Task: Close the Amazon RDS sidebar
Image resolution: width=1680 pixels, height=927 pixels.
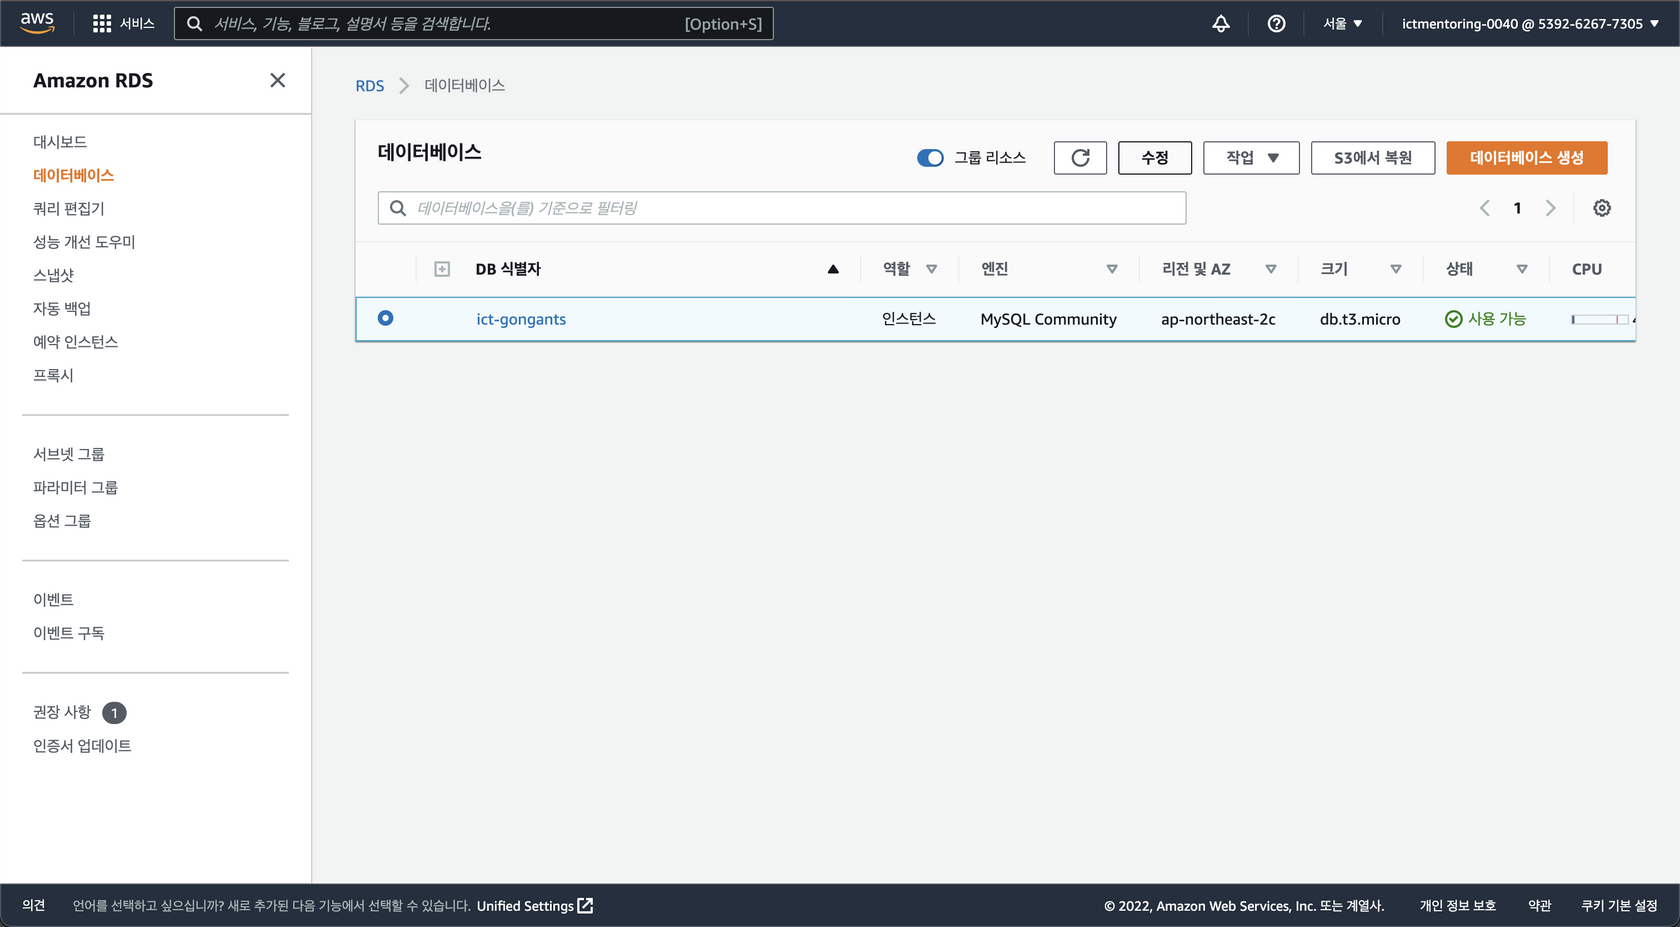Action: [x=278, y=80]
